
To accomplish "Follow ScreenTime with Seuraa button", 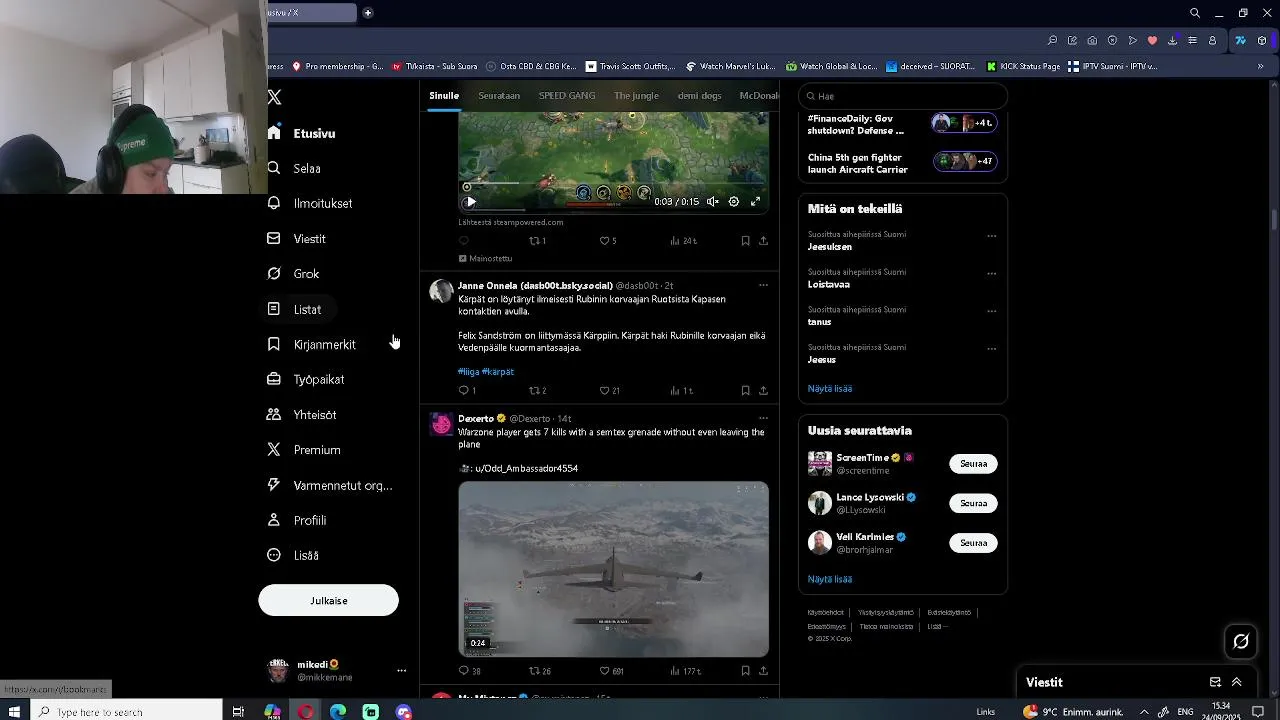I will coord(973,464).
